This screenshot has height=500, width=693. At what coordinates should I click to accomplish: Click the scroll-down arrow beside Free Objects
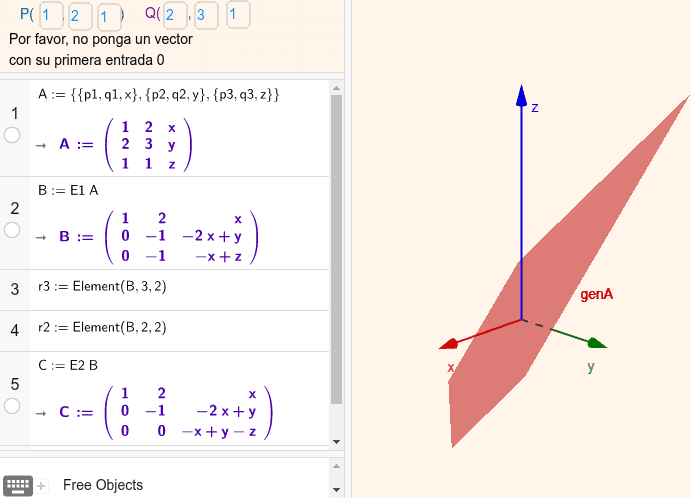(x=337, y=491)
